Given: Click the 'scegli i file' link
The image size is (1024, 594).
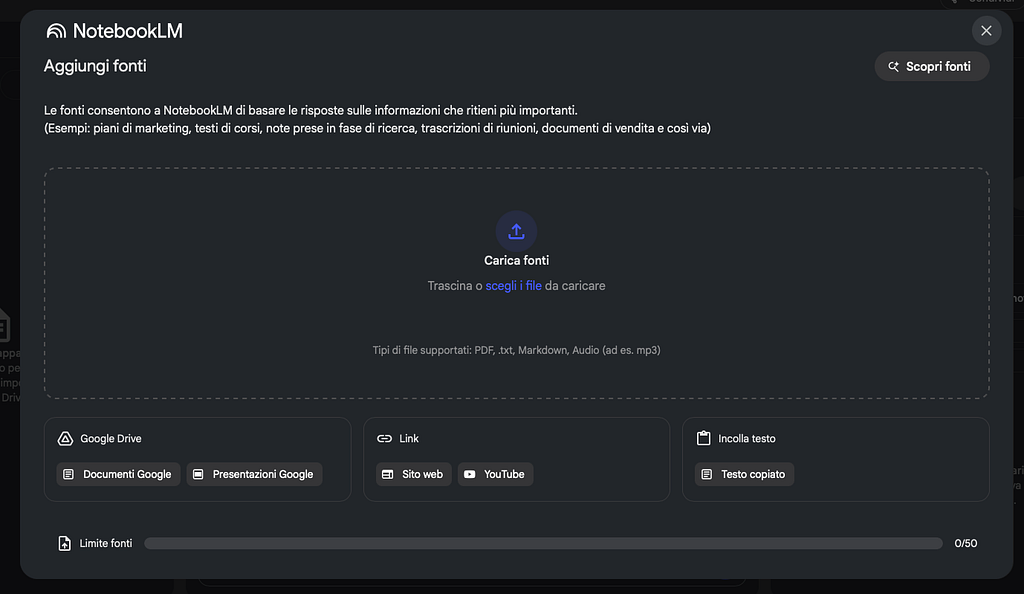Looking at the screenshot, I should click(513, 286).
